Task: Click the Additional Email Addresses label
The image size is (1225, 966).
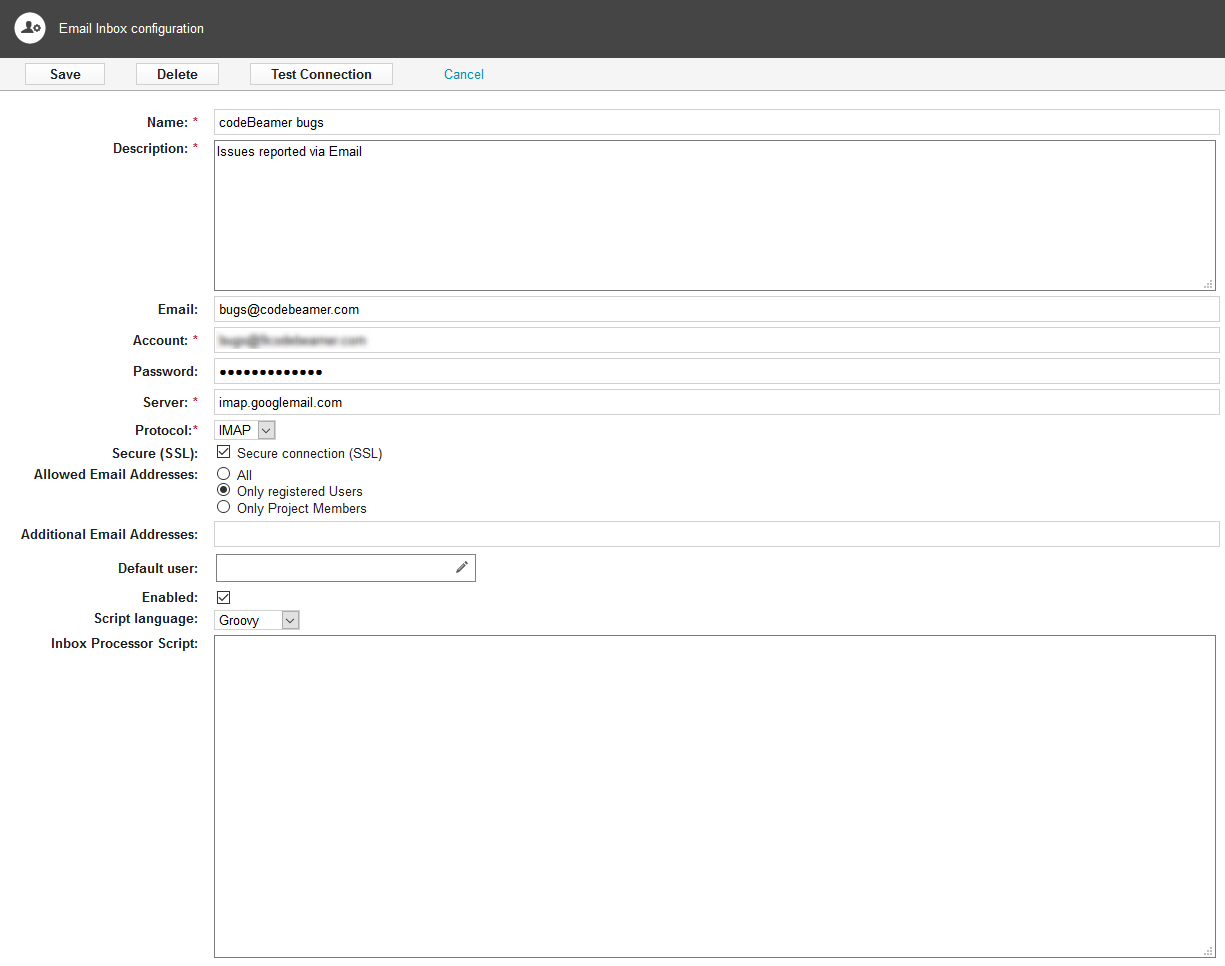Action: pos(109,535)
